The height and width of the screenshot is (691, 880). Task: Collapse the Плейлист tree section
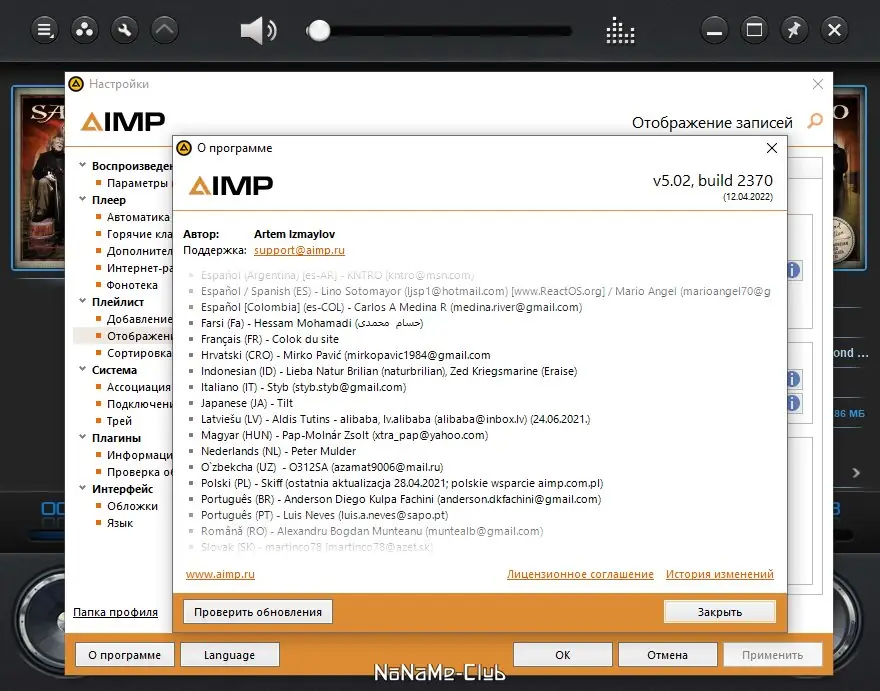point(82,301)
